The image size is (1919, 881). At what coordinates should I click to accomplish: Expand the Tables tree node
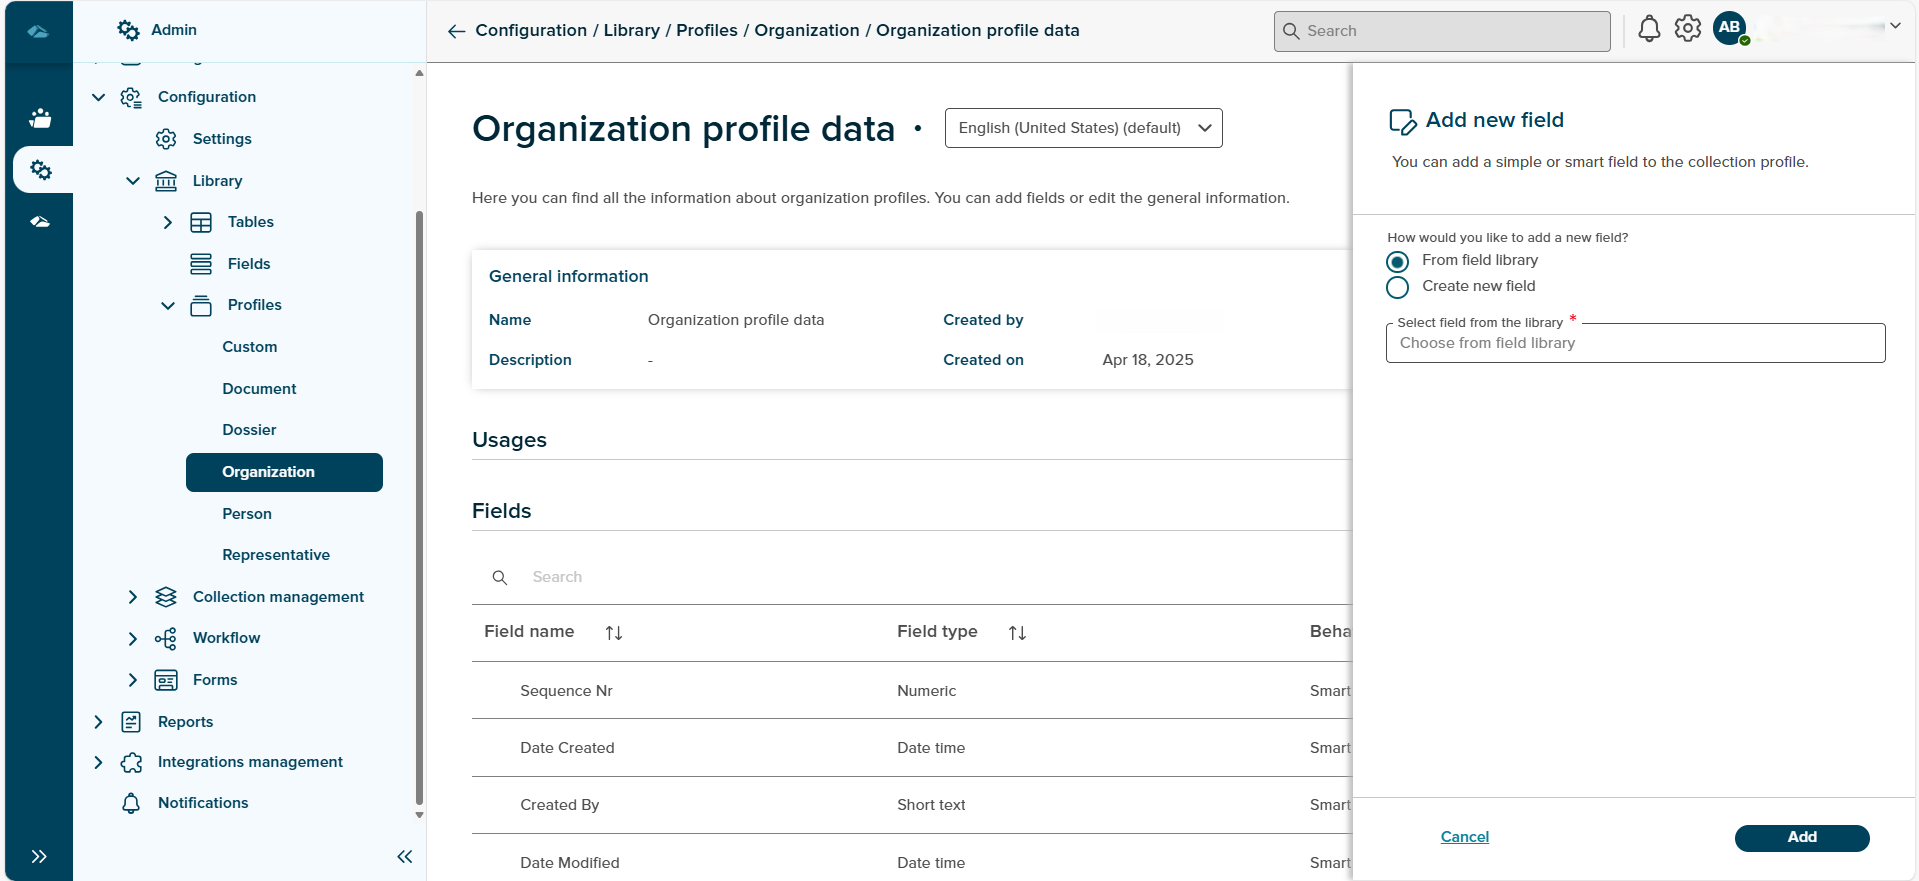(x=168, y=222)
